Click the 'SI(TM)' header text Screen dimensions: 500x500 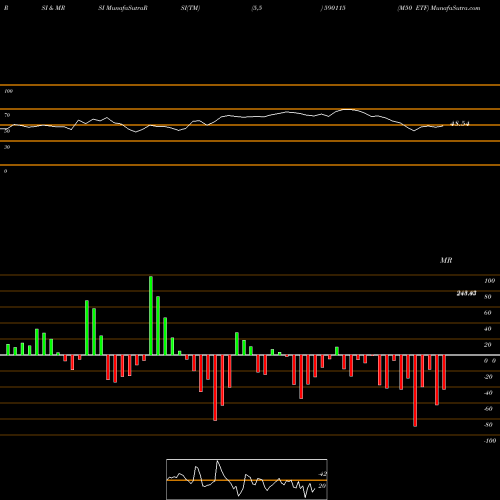190,8
